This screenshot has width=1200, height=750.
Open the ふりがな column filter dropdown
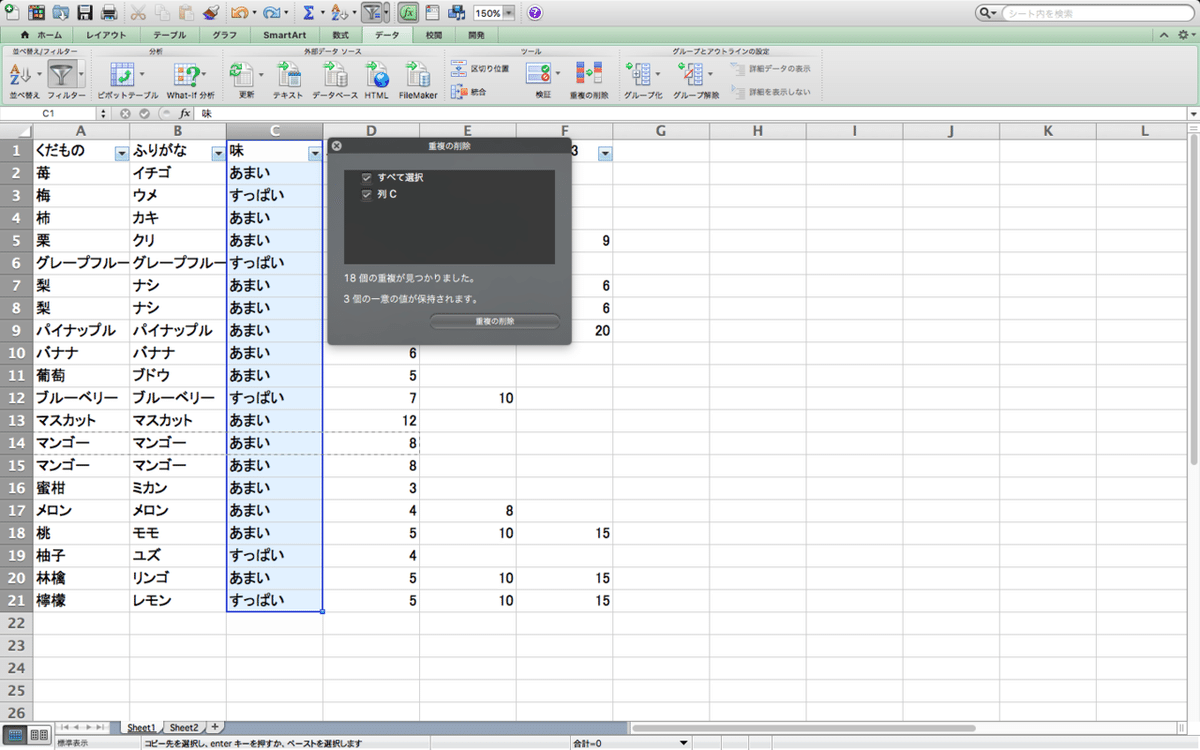point(218,153)
